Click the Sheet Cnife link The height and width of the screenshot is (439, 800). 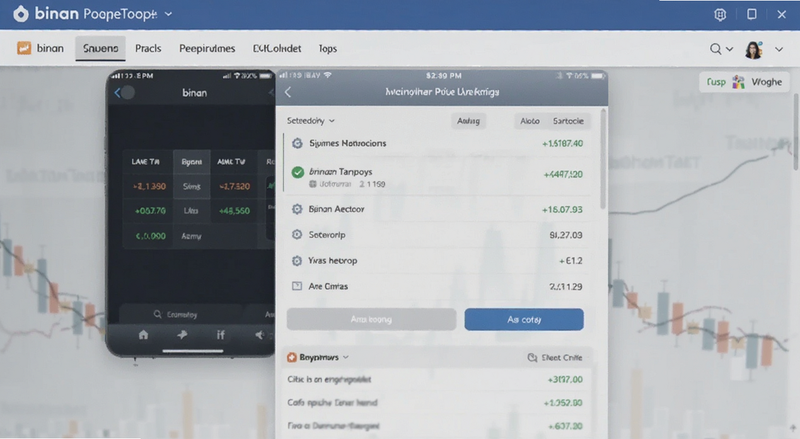pyautogui.click(x=555, y=357)
